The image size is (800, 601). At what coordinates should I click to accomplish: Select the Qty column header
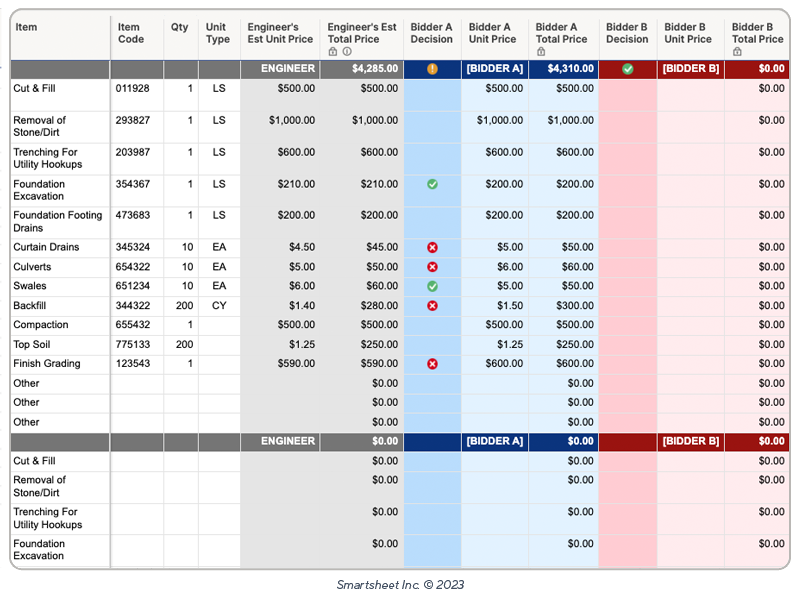point(181,38)
